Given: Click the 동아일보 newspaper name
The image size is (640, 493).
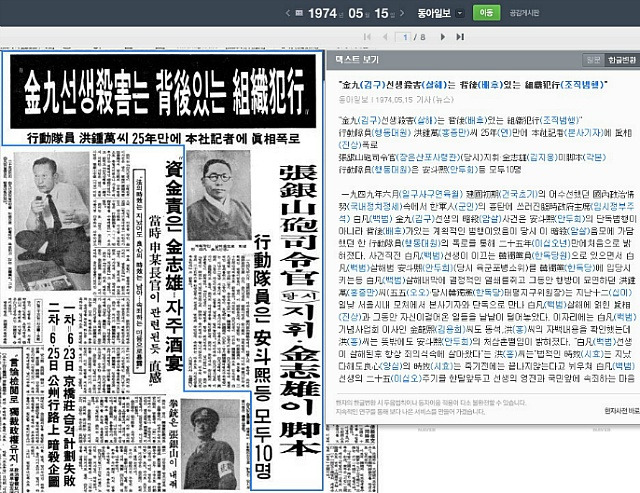Looking at the screenshot, I should (x=433, y=13).
